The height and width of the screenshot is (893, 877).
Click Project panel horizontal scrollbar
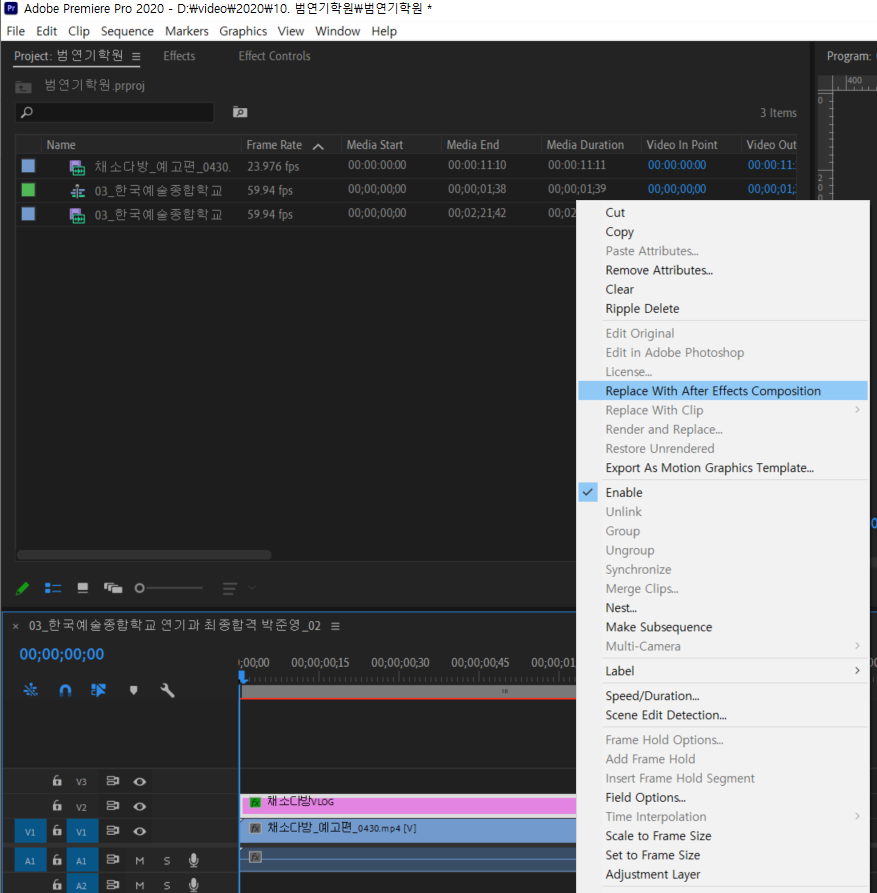[x=144, y=555]
